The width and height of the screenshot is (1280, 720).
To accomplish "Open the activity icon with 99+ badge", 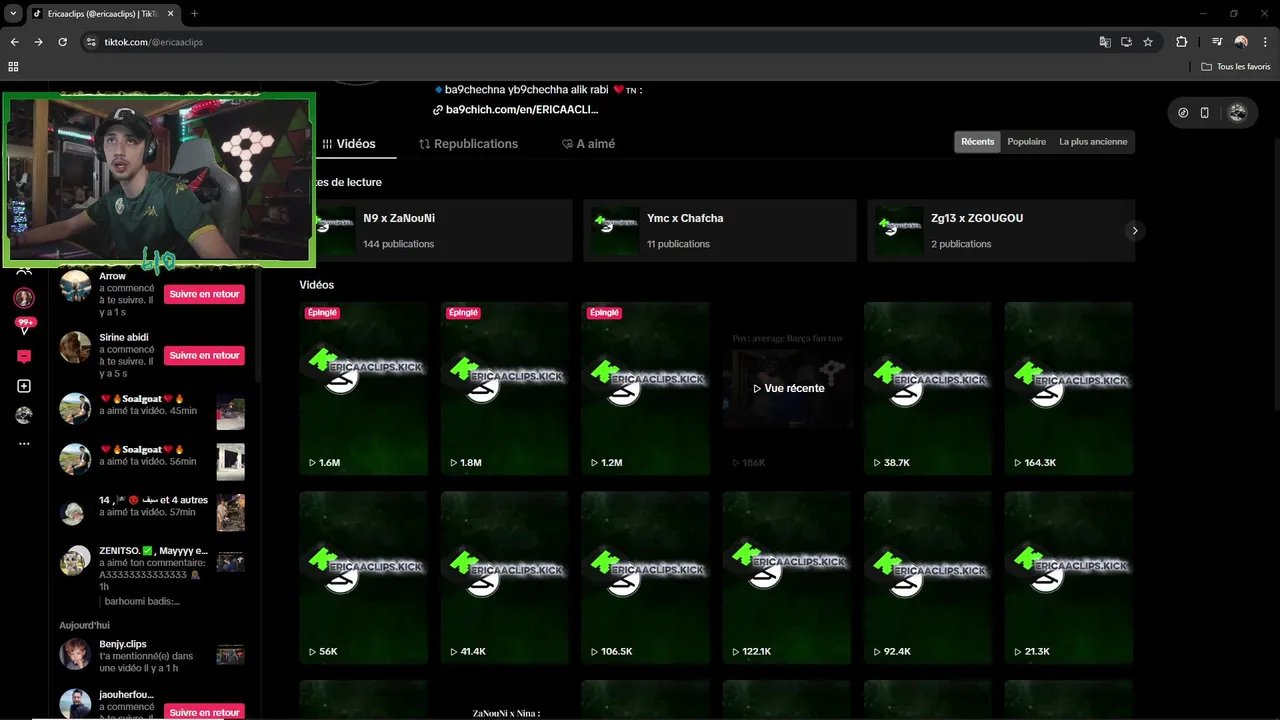I will pos(24,326).
